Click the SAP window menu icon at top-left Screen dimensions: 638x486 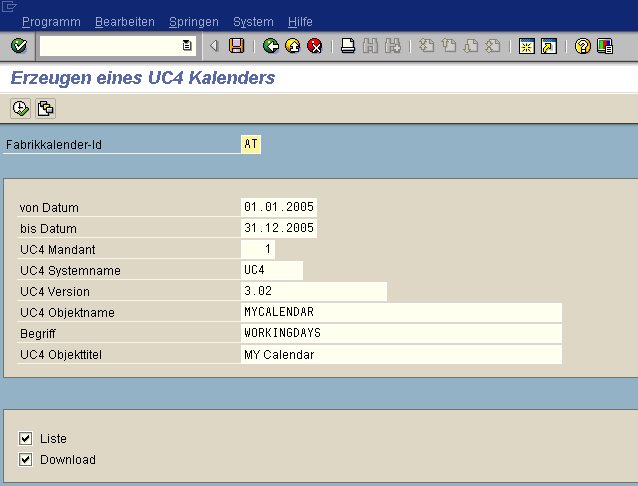[9, 6]
